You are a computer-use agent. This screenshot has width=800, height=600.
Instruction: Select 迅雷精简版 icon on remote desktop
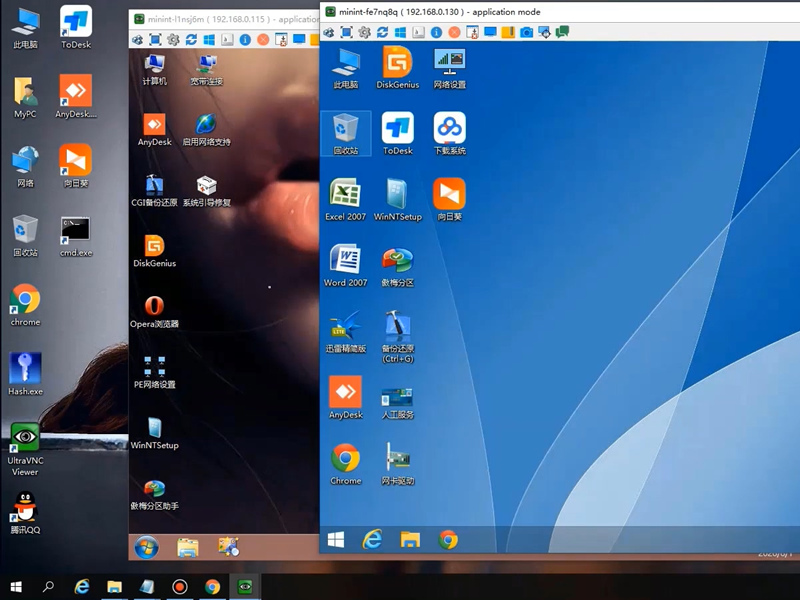345,332
